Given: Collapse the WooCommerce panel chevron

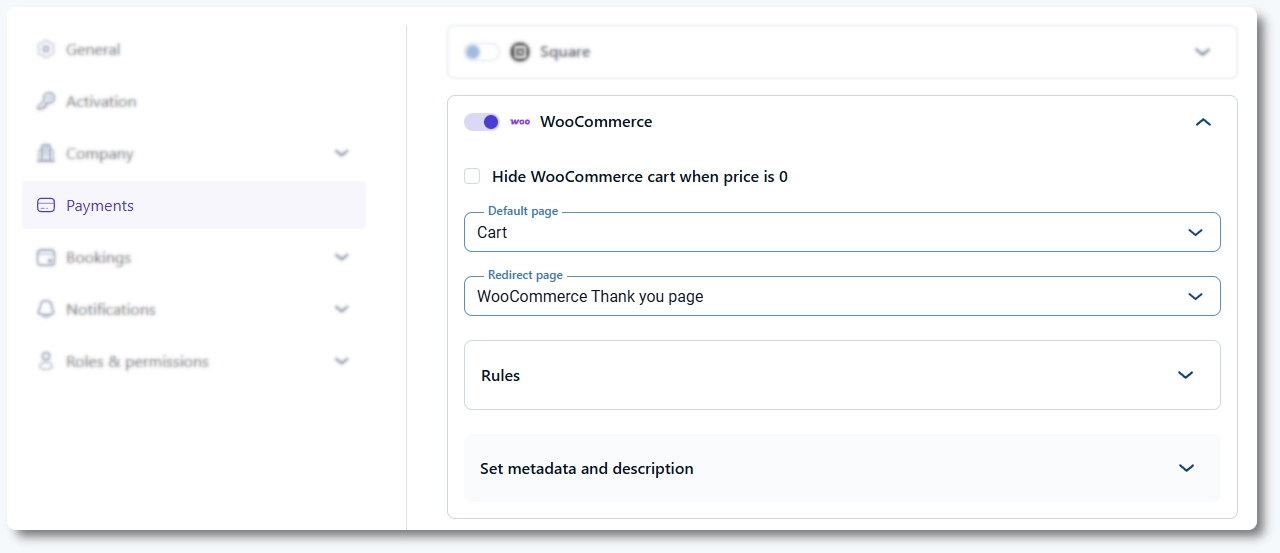Looking at the screenshot, I should point(1203,122).
